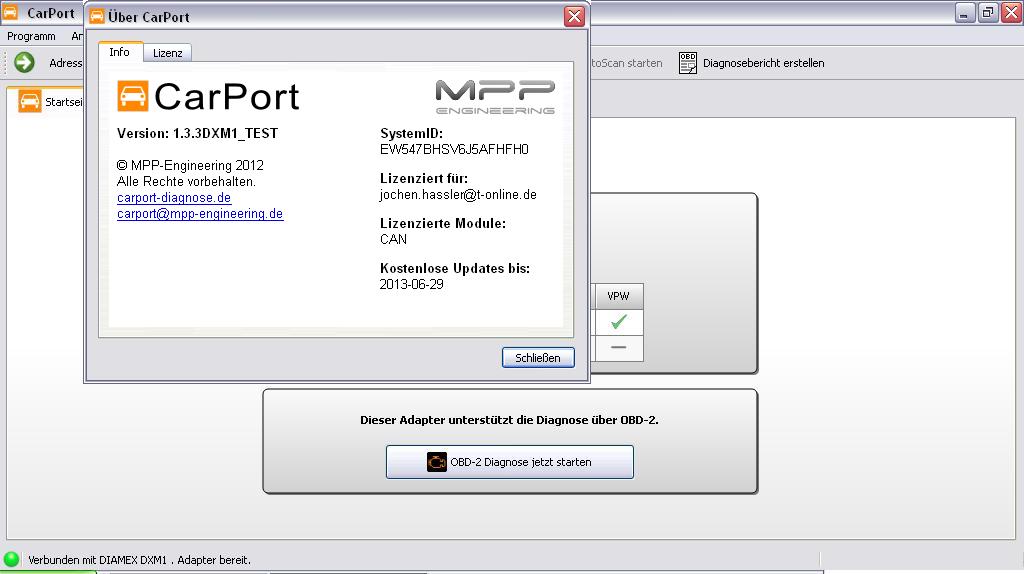This screenshot has height=574, width=1024.
Task: Click the MPP Engineering logo
Action: tap(495, 97)
